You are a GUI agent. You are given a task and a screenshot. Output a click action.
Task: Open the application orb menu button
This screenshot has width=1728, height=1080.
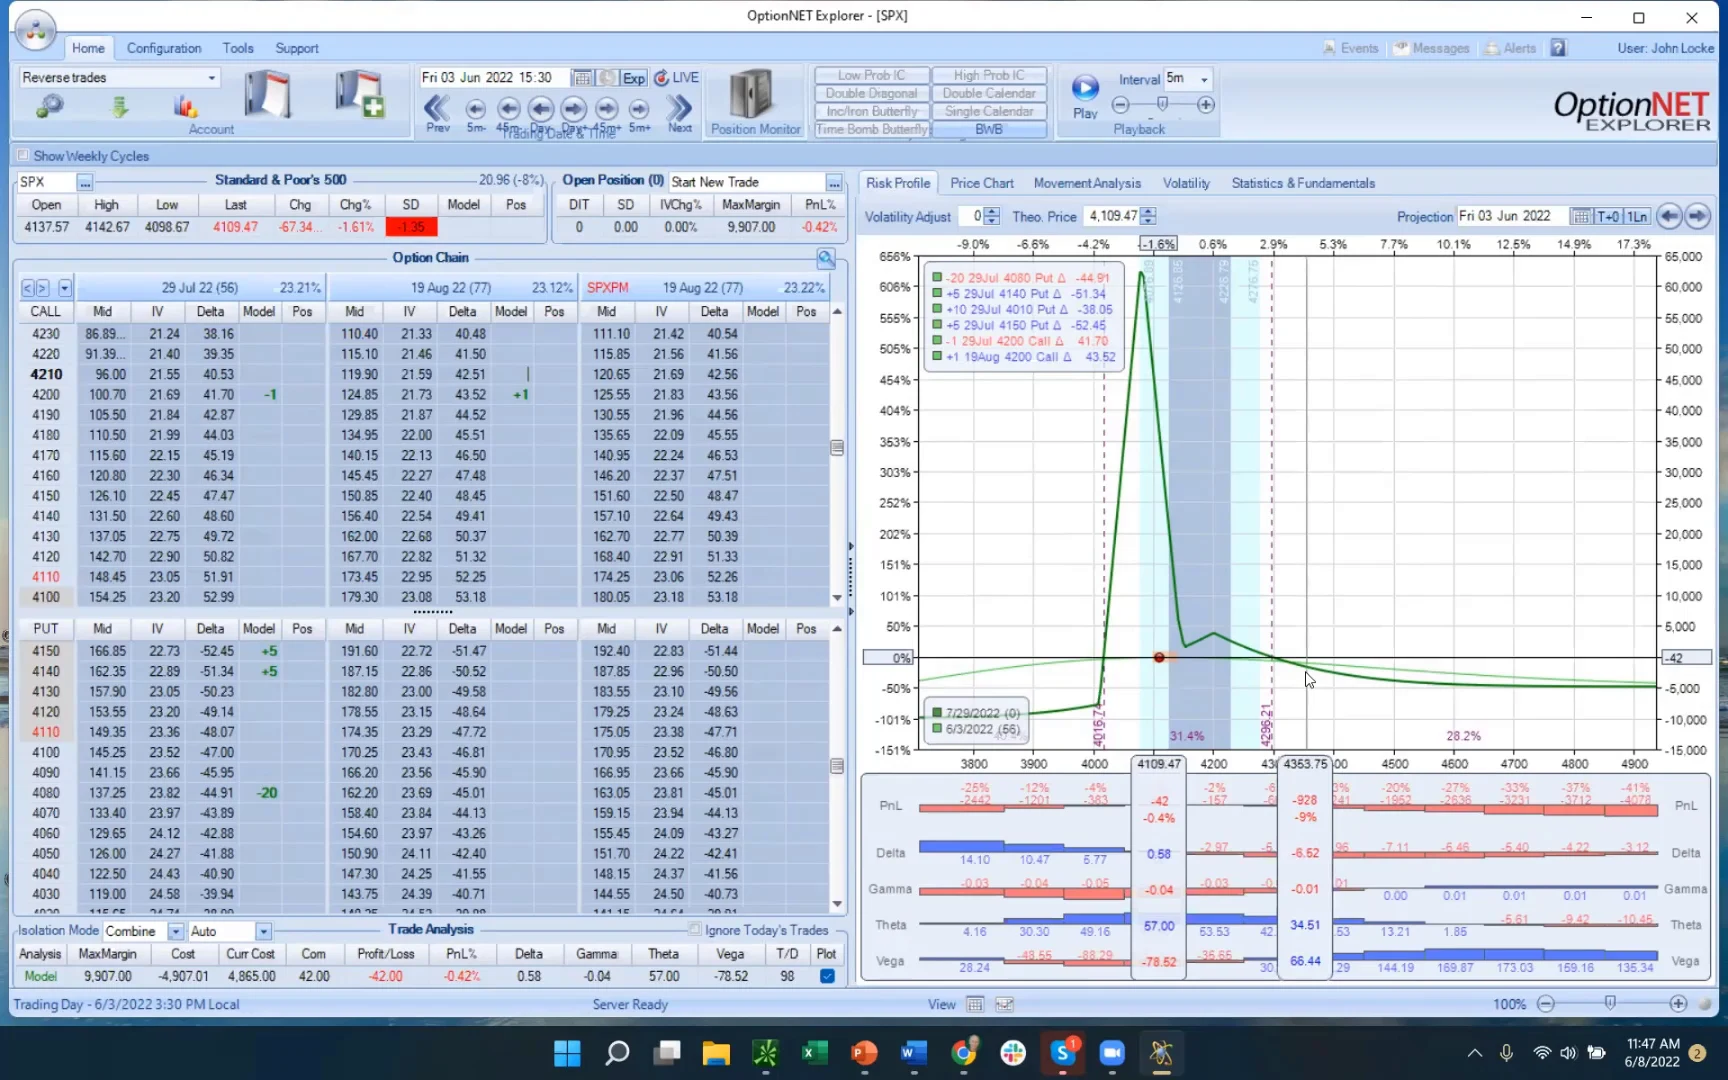[35, 31]
